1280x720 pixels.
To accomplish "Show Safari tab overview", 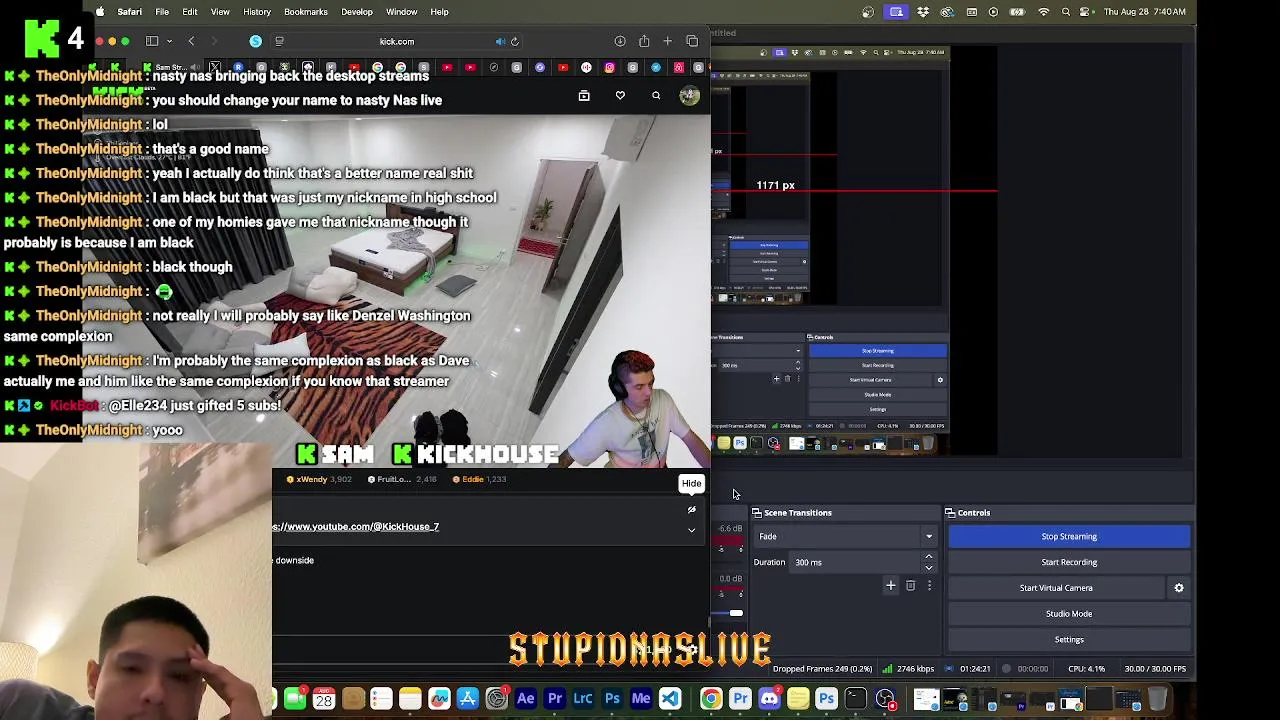I will coord(692,41).
